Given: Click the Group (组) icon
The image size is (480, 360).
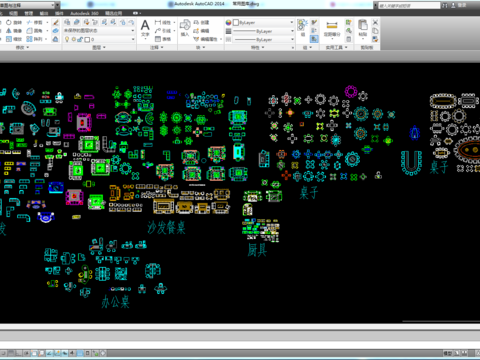Looking at the screenshot, I should point(303,26).
